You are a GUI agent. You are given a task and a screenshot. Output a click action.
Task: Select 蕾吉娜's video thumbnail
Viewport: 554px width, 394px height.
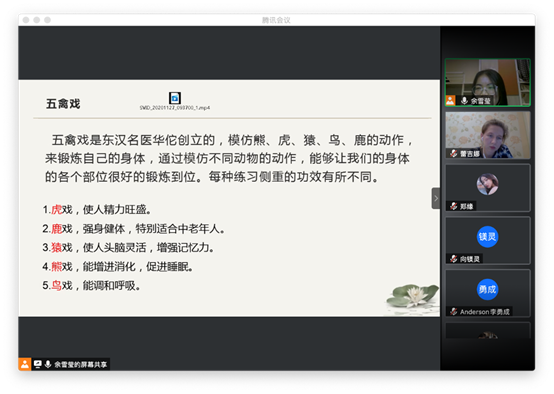click(x=488, y=135)
